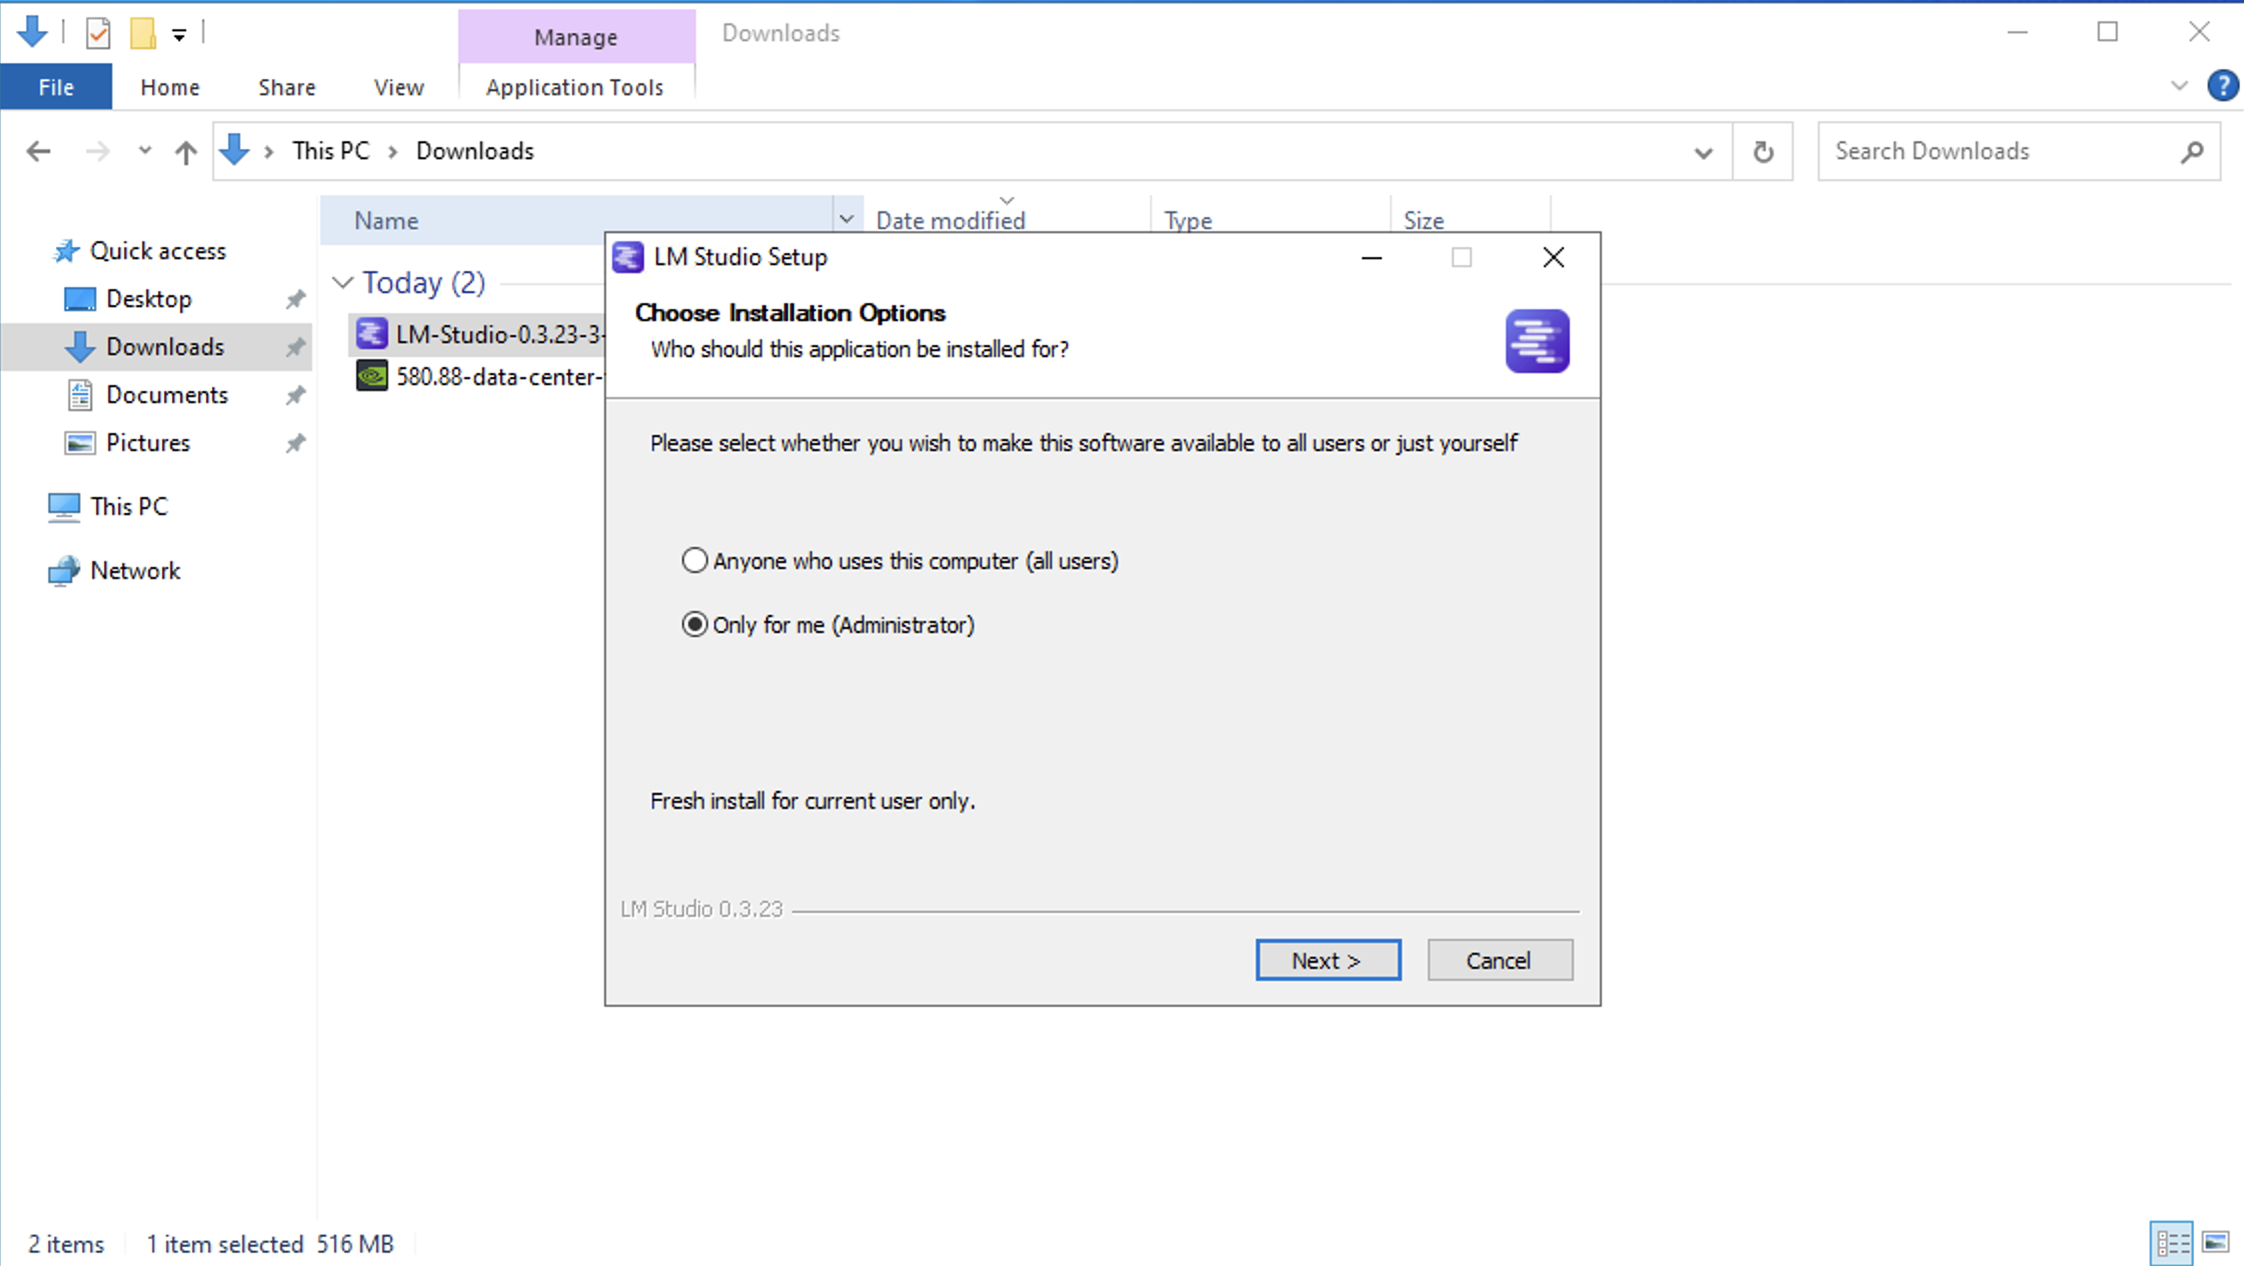Click the Properties icon in quick toolbar
Screen dimensions: 2244x1266
coord(98,34)
